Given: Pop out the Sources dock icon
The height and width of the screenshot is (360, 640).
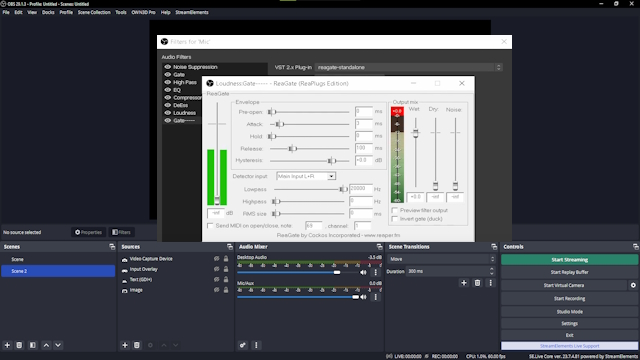Looking at the screenshot, I should [x=230, y=247].
